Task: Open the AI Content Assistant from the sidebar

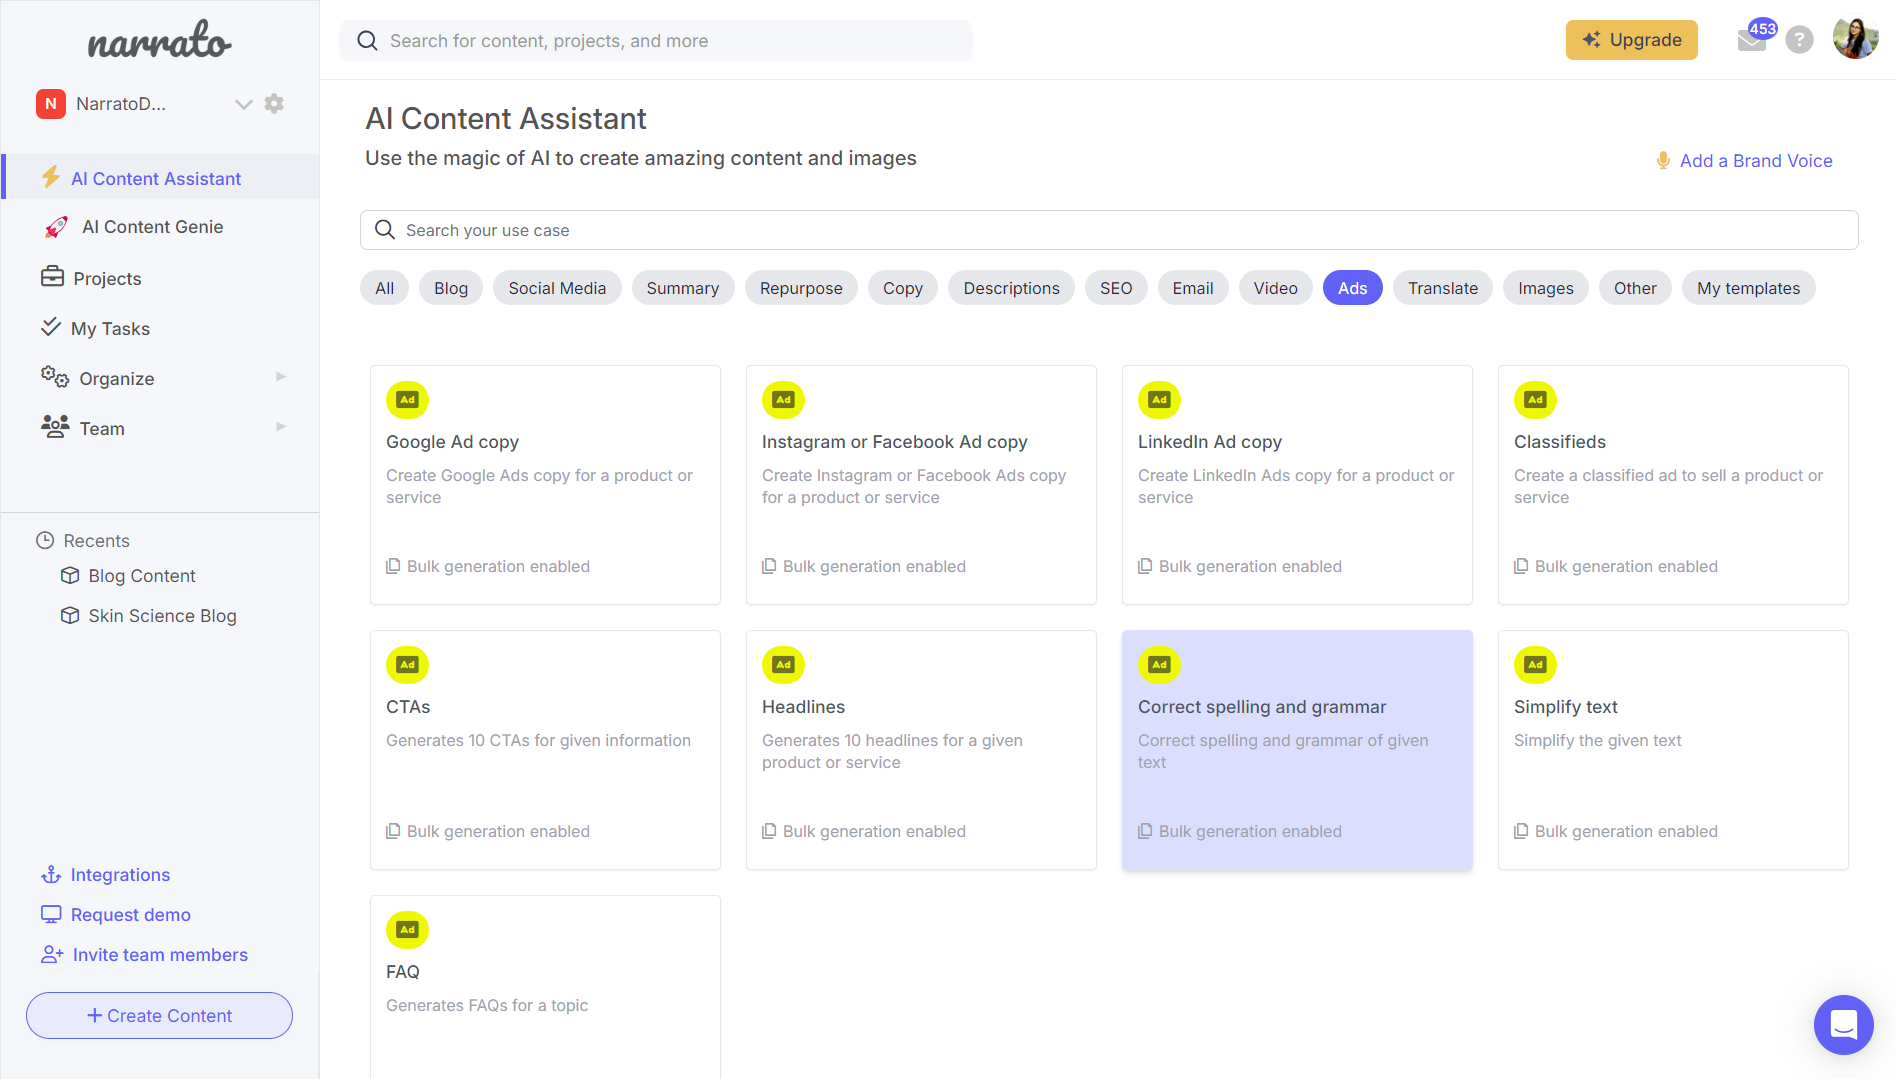Action: (x=155, y=178)
